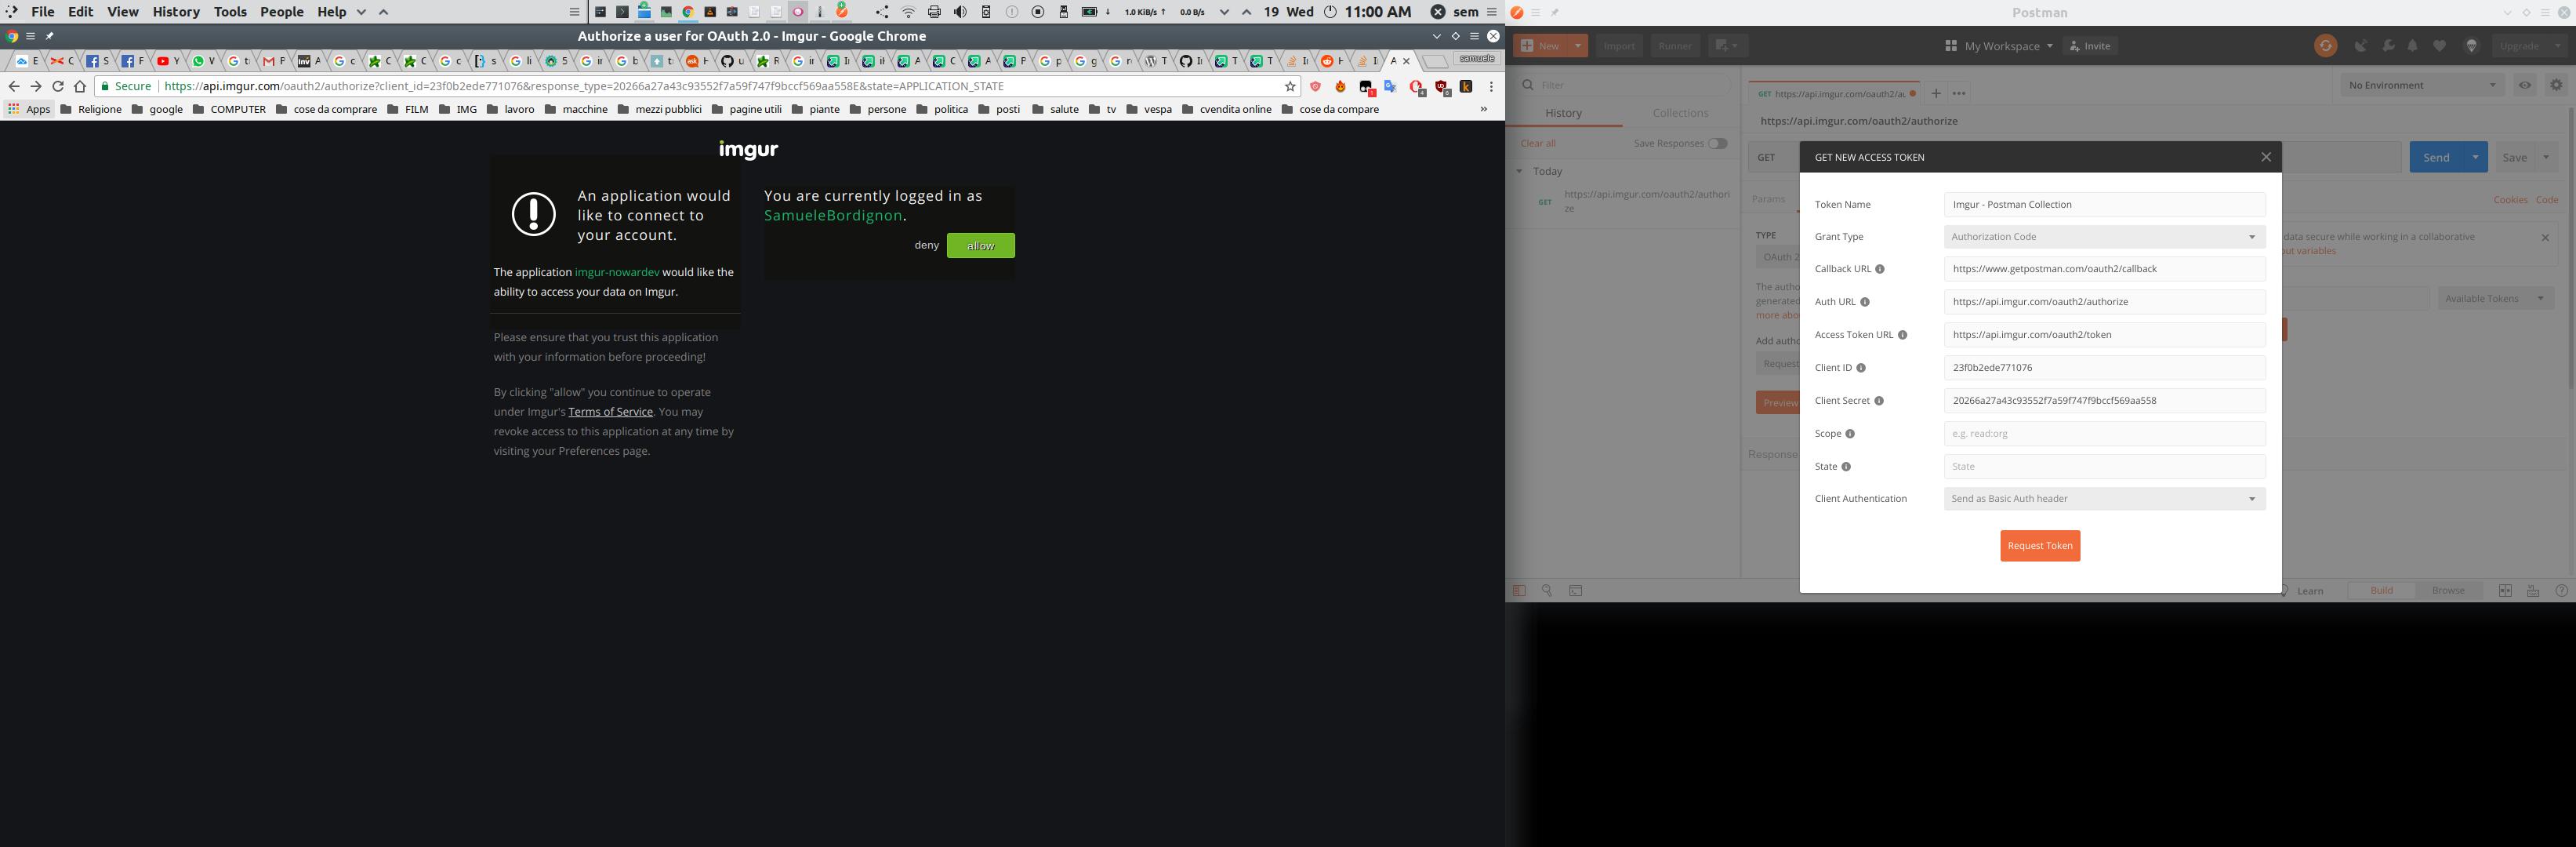Viewport: 2576px width, 847px height.
Task: Click the Wi-Fi icon in system tray
Action: (x=908, y=12)
